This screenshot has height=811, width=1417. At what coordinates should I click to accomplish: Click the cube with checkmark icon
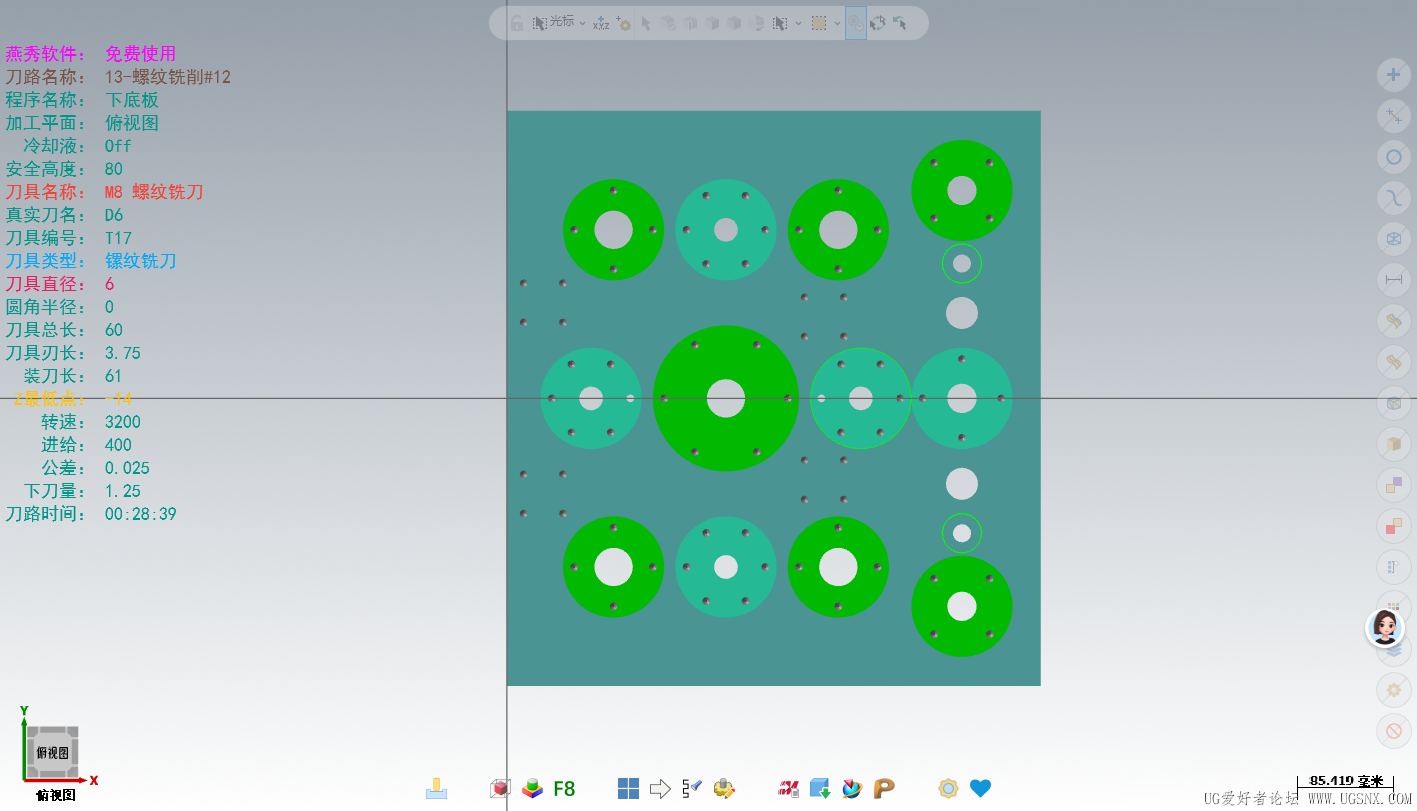pyautogui.click(x=668, y=23)
